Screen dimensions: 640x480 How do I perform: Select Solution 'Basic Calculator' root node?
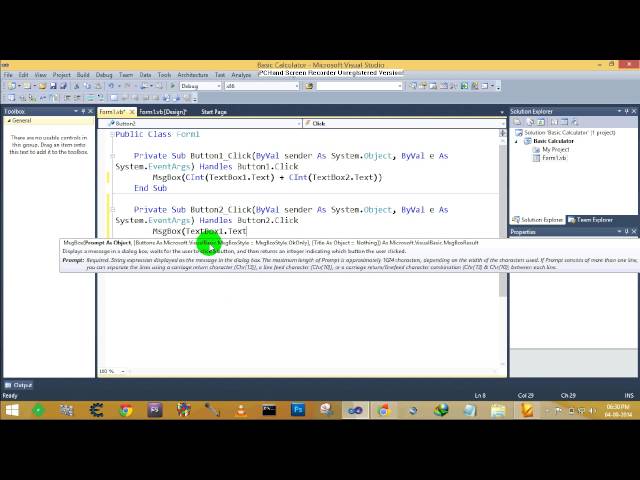point(570,133)
